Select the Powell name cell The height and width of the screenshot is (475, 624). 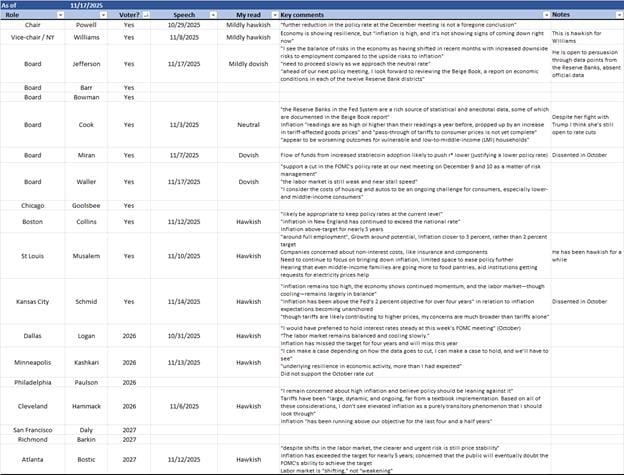coord(87,26)
